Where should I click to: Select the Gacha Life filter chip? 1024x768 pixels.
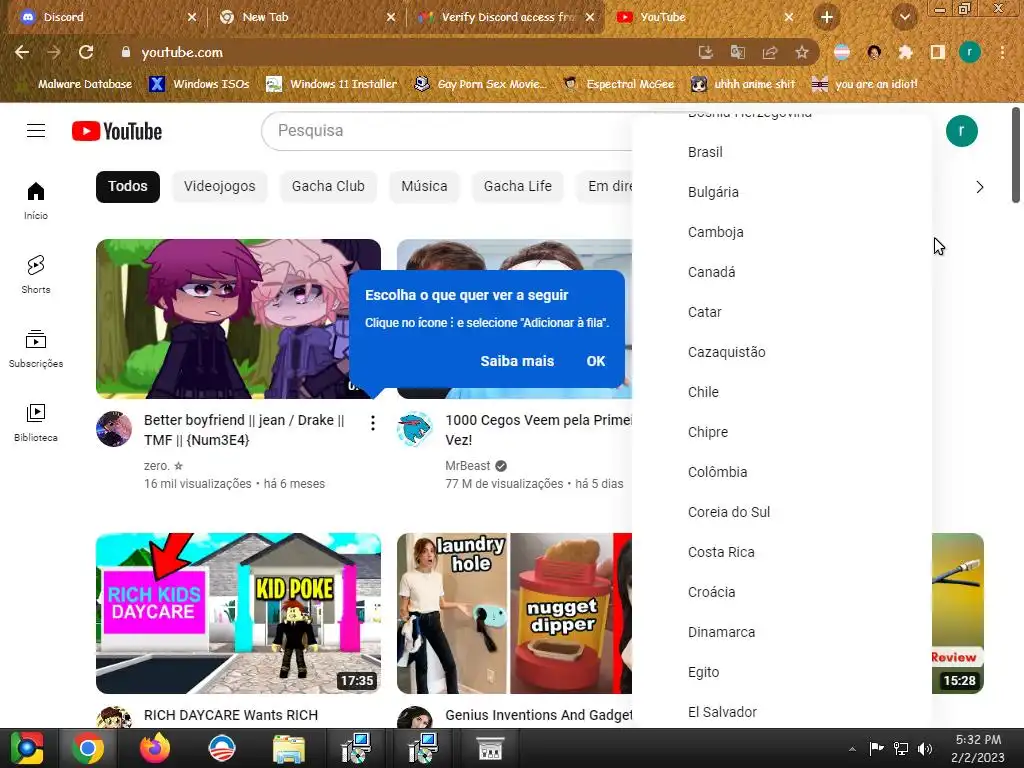(x=518, y=187)
